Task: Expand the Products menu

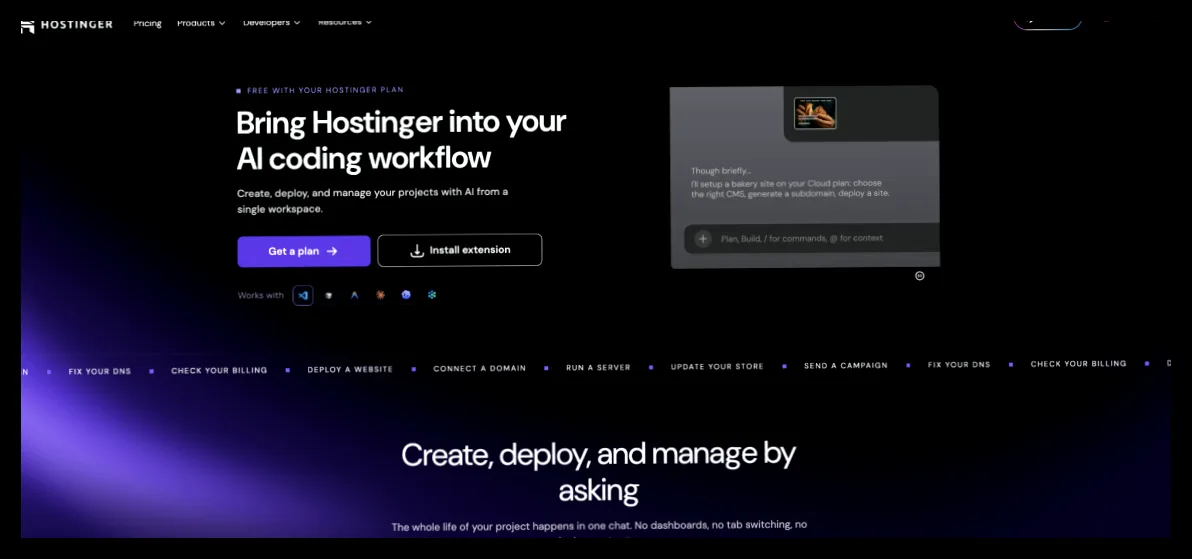Action: coord(201,23)
